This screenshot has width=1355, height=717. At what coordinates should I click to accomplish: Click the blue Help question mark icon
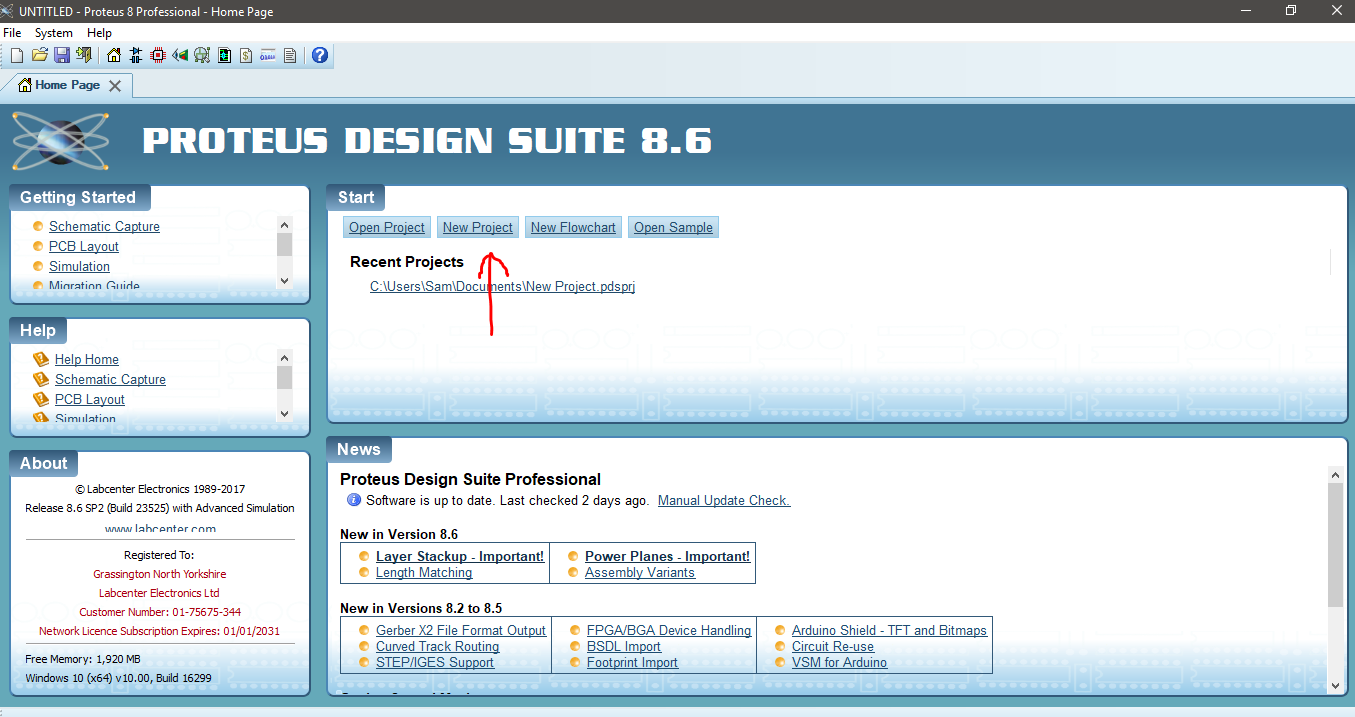[x=320, y=55]
